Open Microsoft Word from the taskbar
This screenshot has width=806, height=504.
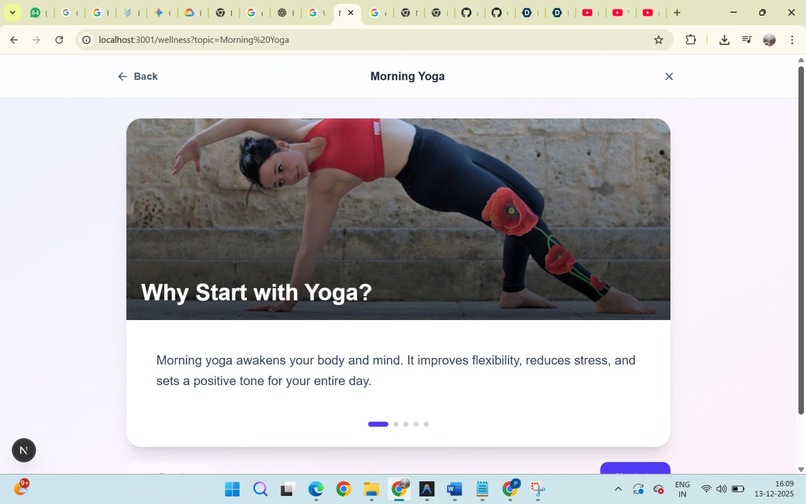point(454,489)
